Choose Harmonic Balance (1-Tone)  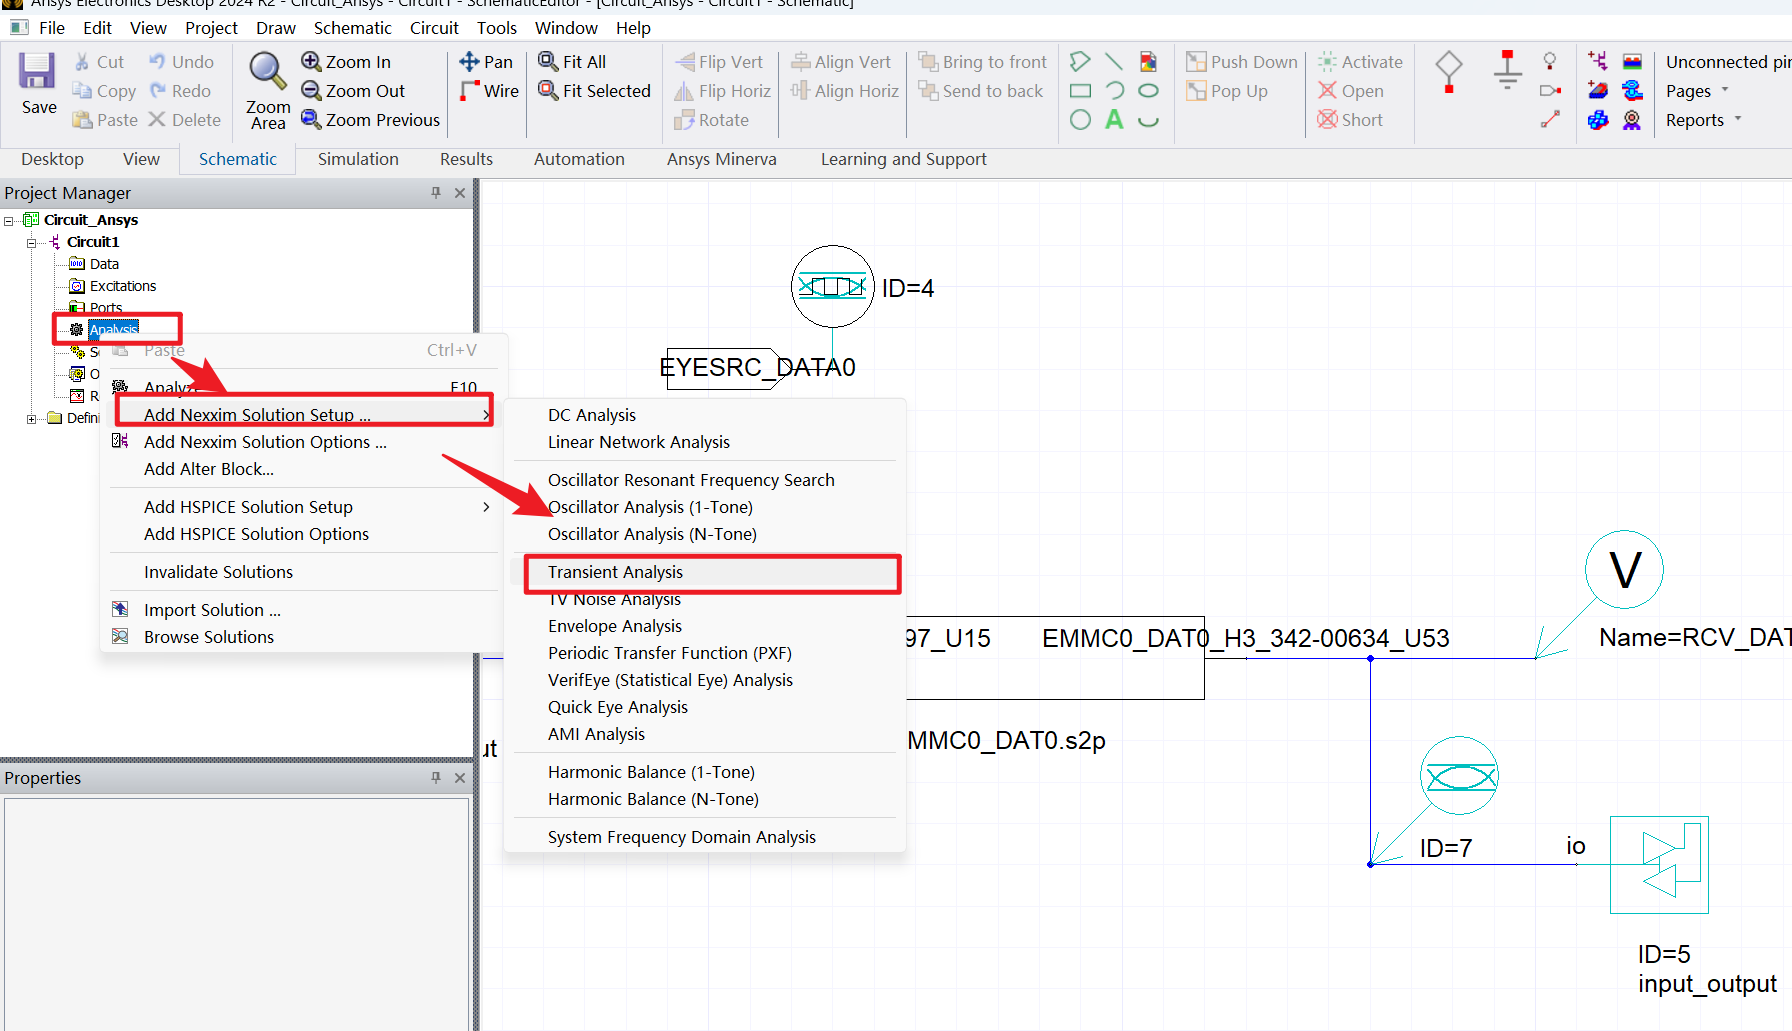tap(705, 772)
